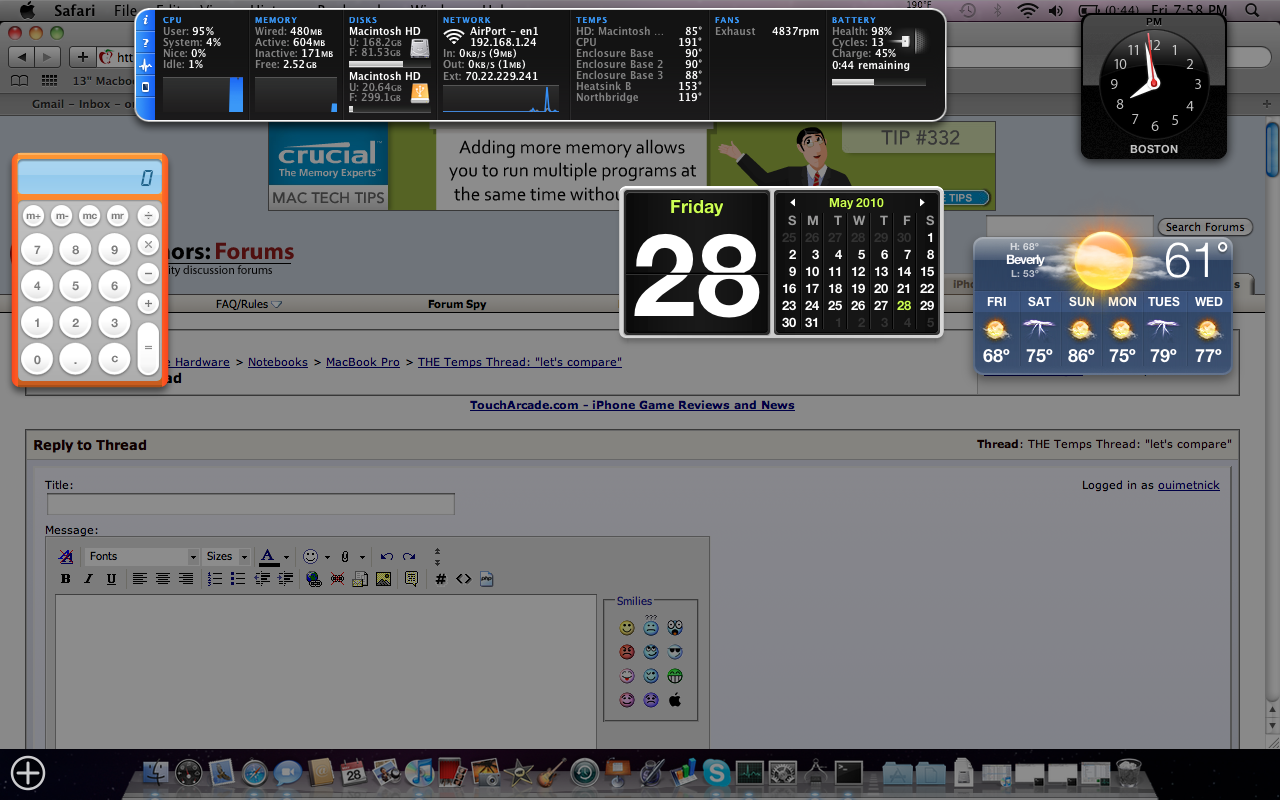Screen dimensions: 1280x800
Task: Increase indent in the message editor
Action: click(x=285, y=579)
